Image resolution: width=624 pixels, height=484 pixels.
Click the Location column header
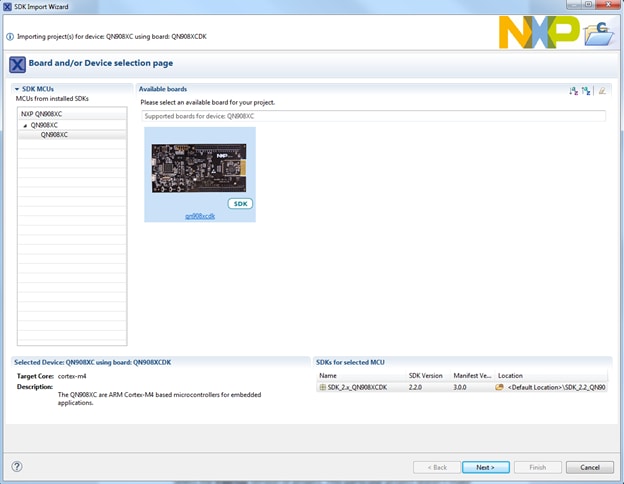(510, 375)
